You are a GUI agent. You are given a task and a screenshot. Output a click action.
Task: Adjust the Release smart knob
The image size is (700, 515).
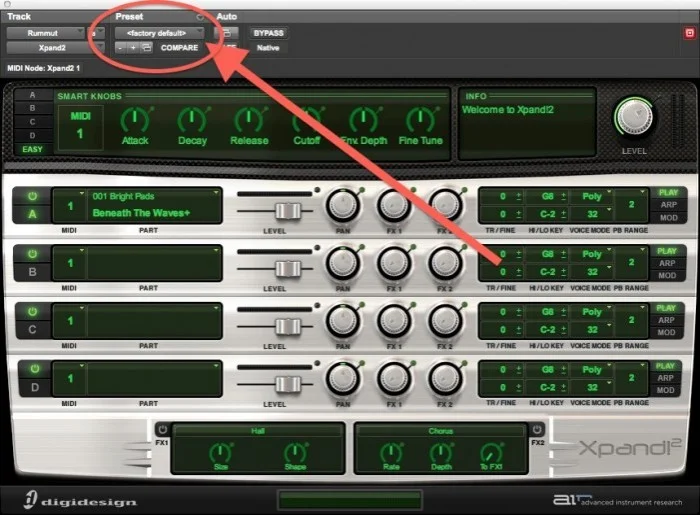point(249,120)
